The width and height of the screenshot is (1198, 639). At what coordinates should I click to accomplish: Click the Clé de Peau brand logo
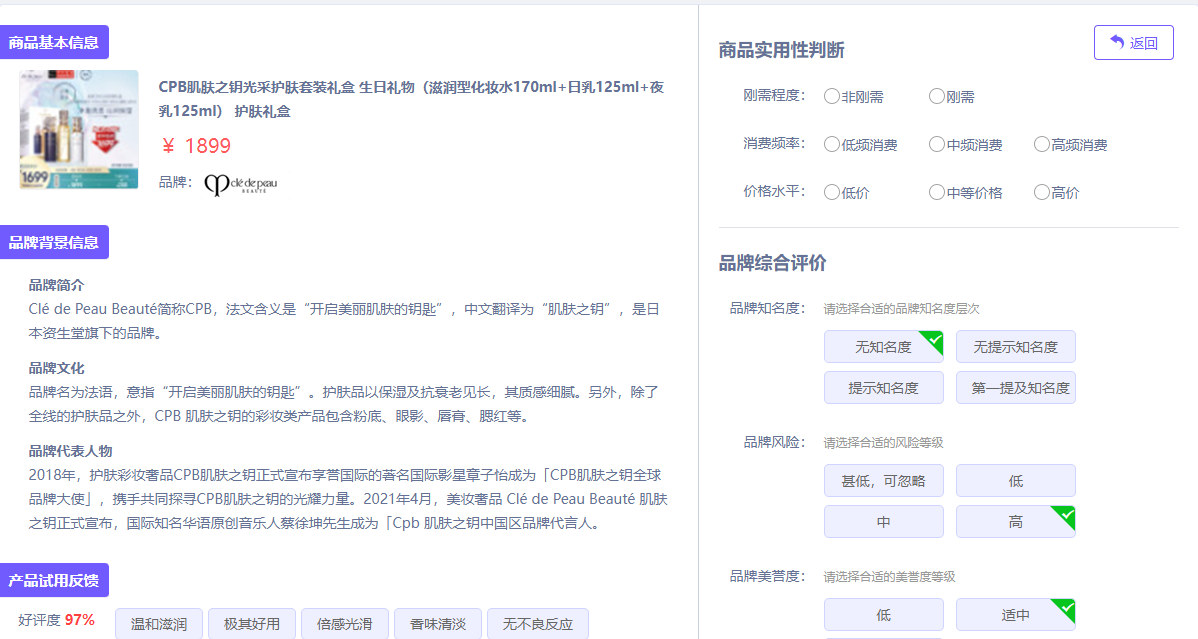(x=241, y=184)
